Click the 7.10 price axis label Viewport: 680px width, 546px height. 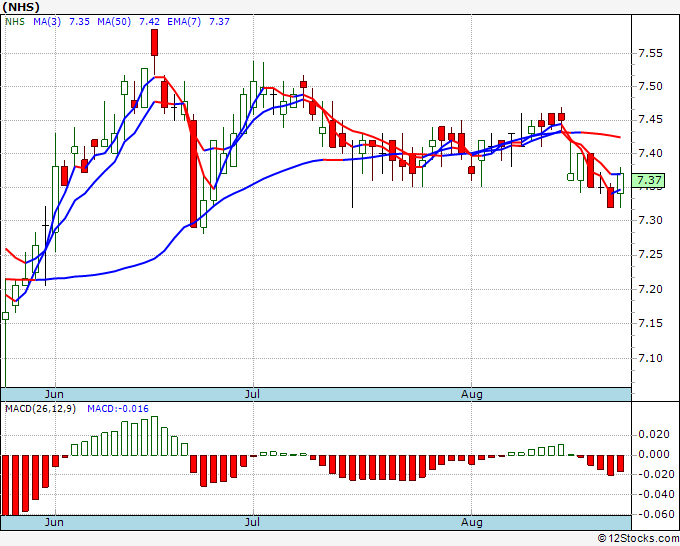coord(651,358)
